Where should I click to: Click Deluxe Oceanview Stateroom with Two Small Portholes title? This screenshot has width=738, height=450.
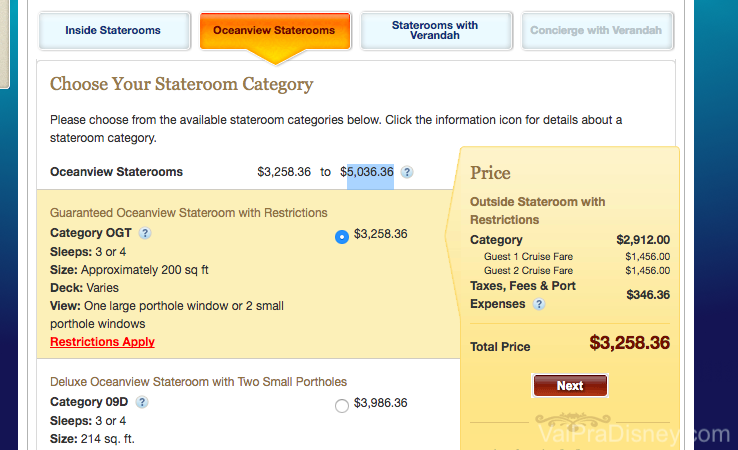[198, 382]
